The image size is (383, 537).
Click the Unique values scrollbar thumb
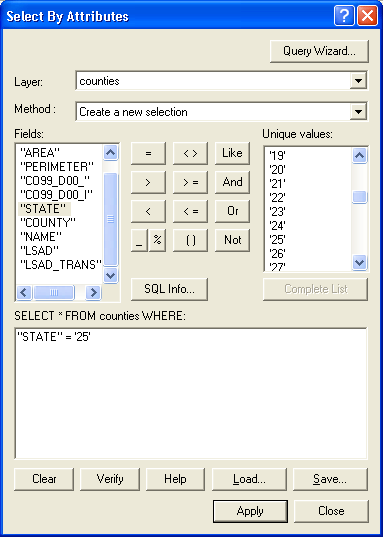pyautogui.click(x=360, y=197)
